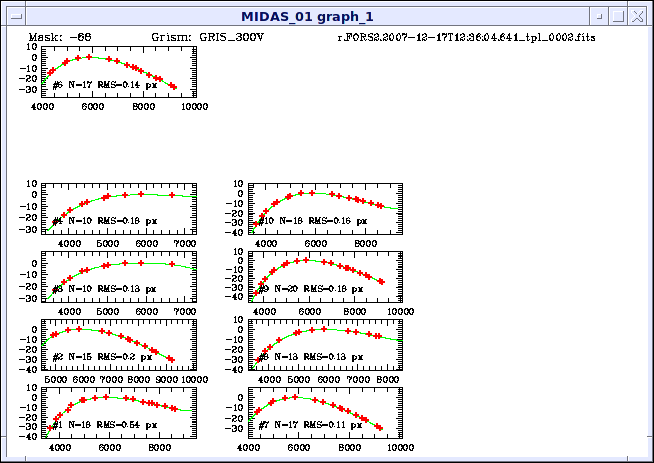This screenshot has height=463, width=654.
Task: Select plot #8 with N=13 points
Action: (x=322, y=345)
